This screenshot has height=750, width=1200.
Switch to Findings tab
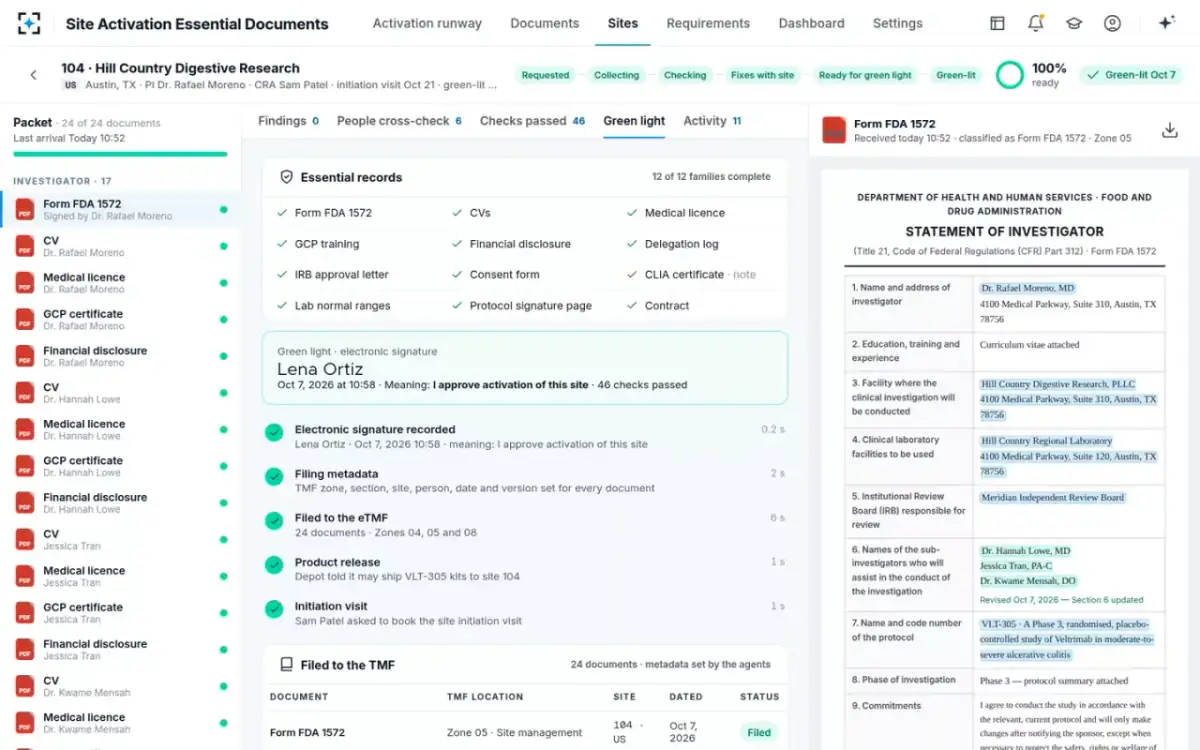288,121
